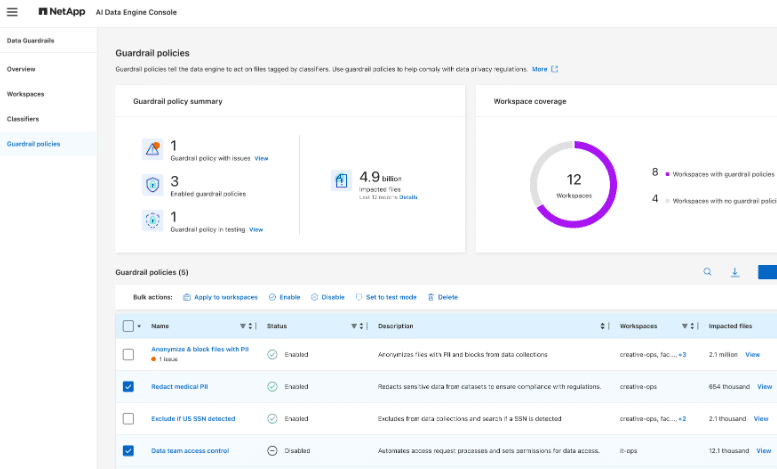
Task: Open the select-all checkbox dropdown arrow
Action: click(x=139, y=327)
